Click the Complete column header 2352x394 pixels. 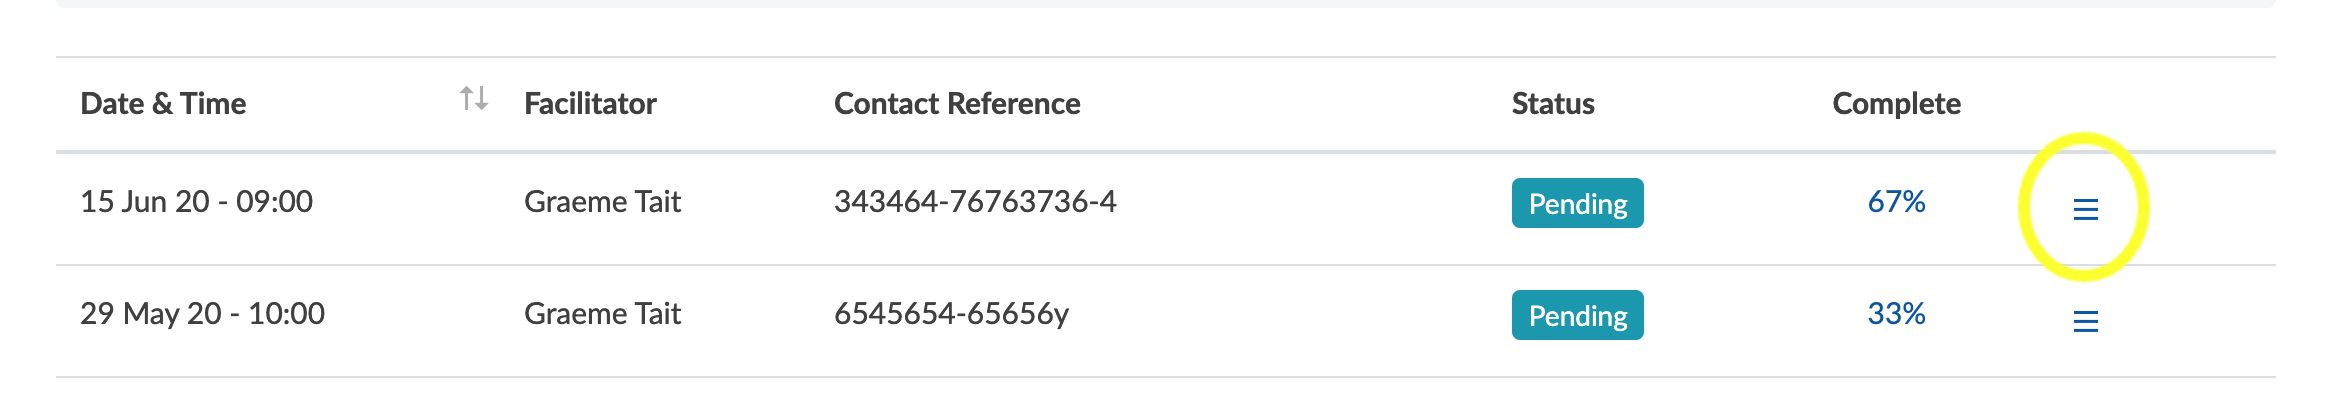[x=1896, y=103]
